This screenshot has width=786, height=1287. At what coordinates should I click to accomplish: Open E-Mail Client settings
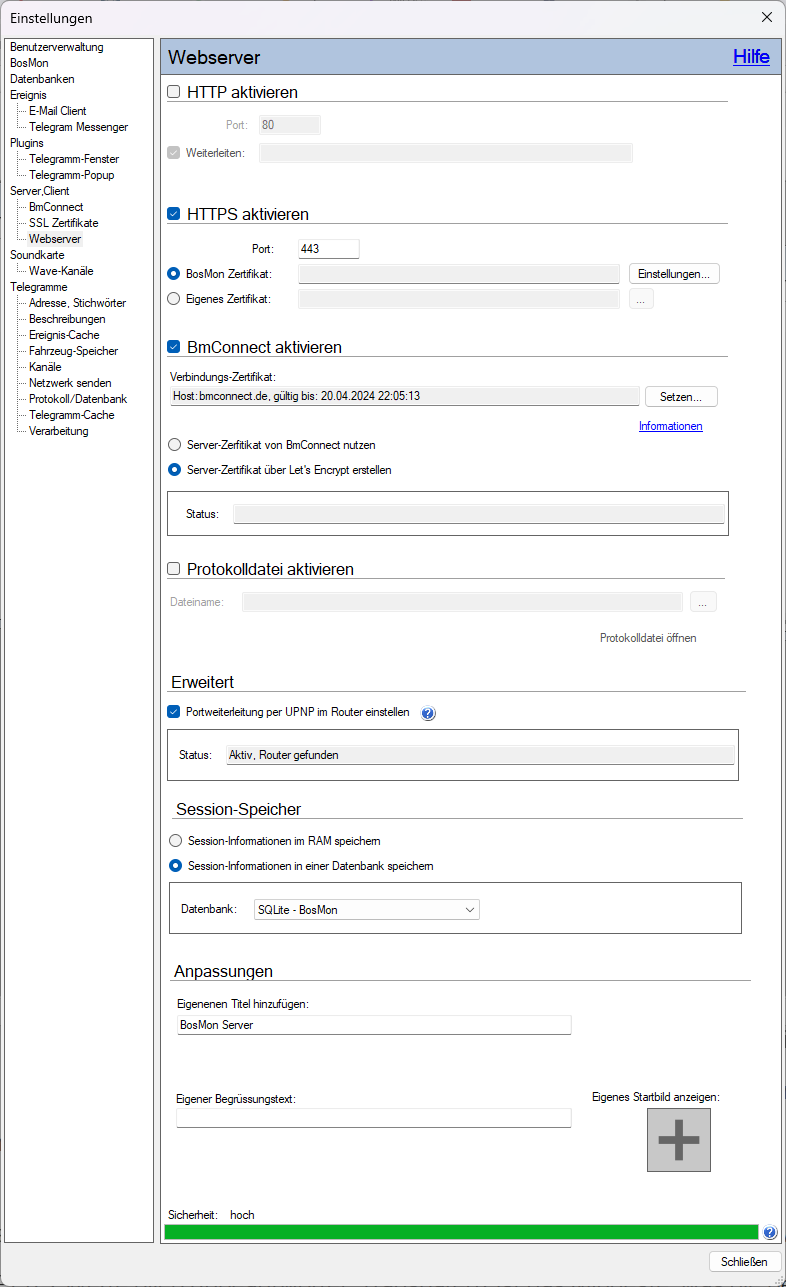(x=58, y=111)
